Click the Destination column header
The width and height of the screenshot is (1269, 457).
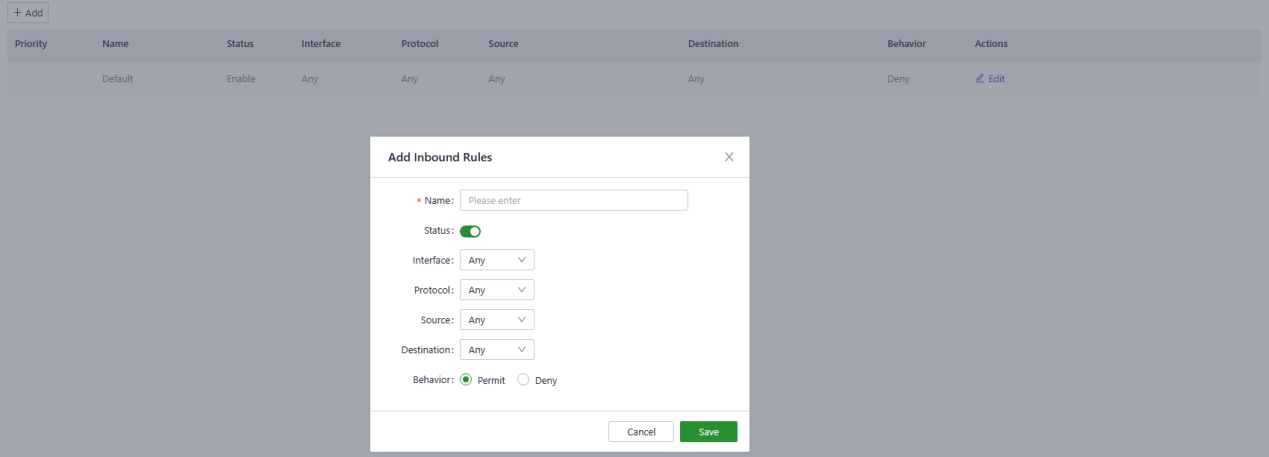[x=713, y=45]
